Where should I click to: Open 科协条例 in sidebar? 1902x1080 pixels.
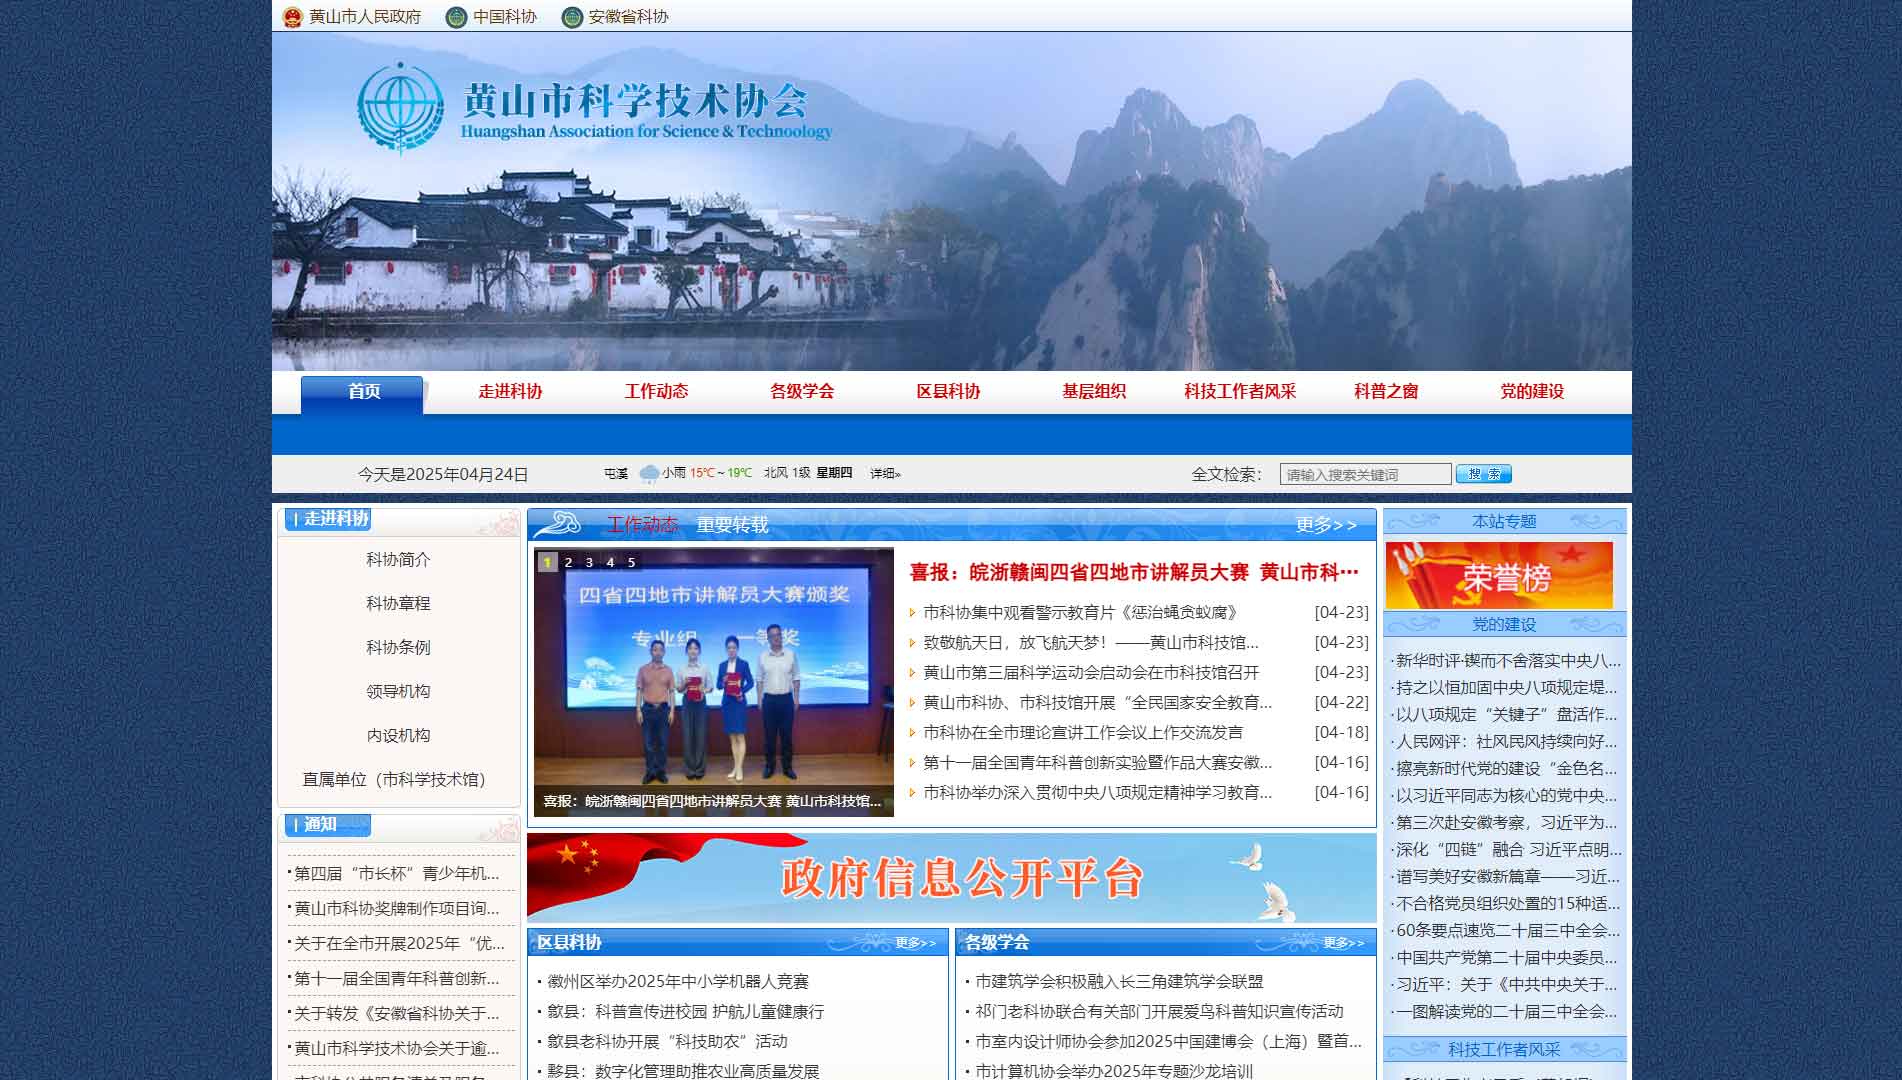[398, 648]
